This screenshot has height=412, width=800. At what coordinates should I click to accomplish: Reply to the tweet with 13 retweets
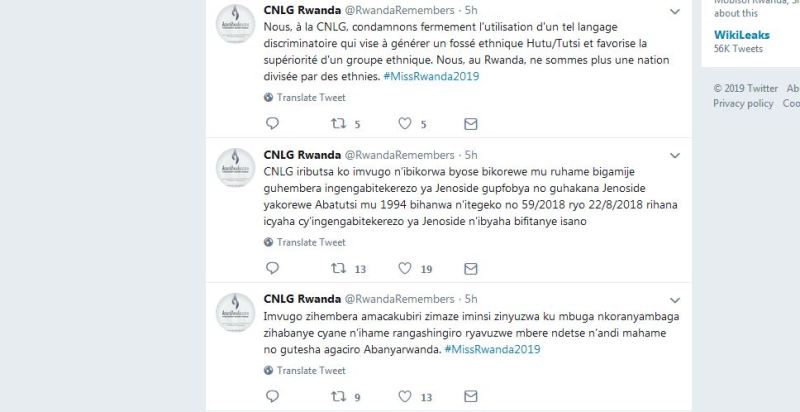pyautogui.click(x=272, y=268)
